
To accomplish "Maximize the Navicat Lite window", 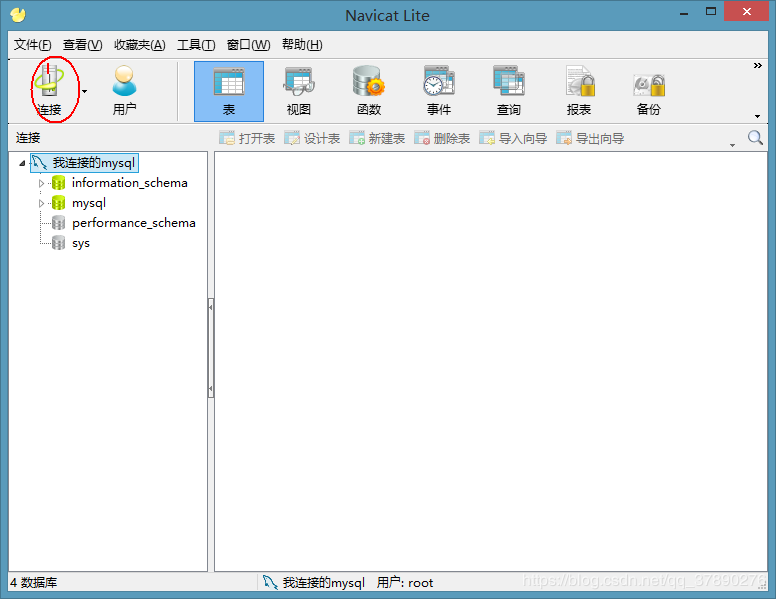I will 711,12.
